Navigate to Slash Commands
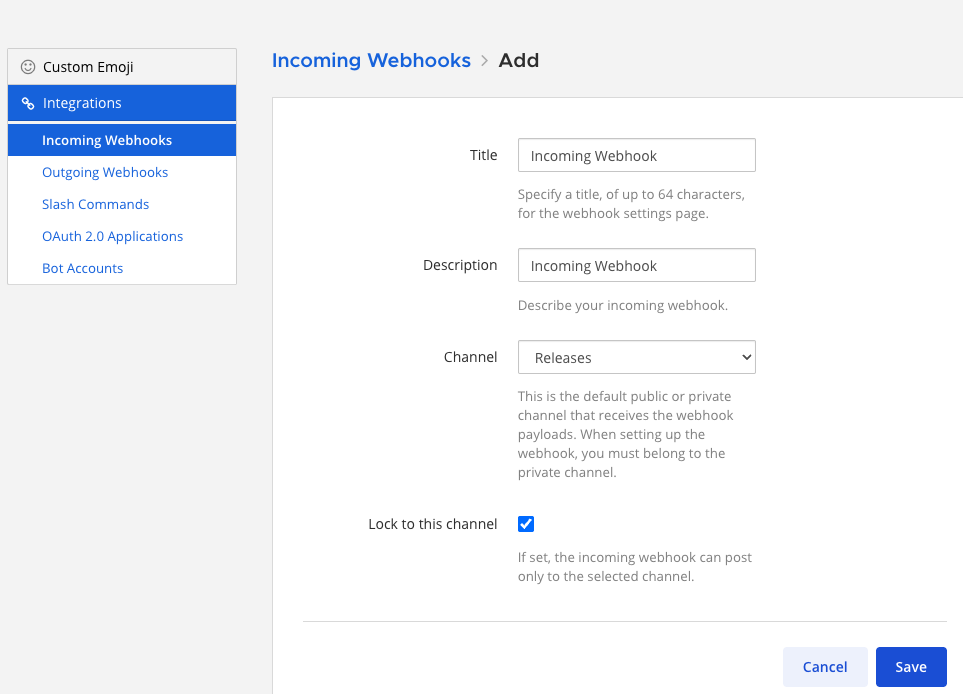963x694 pixels. click(x=95, y=204)
